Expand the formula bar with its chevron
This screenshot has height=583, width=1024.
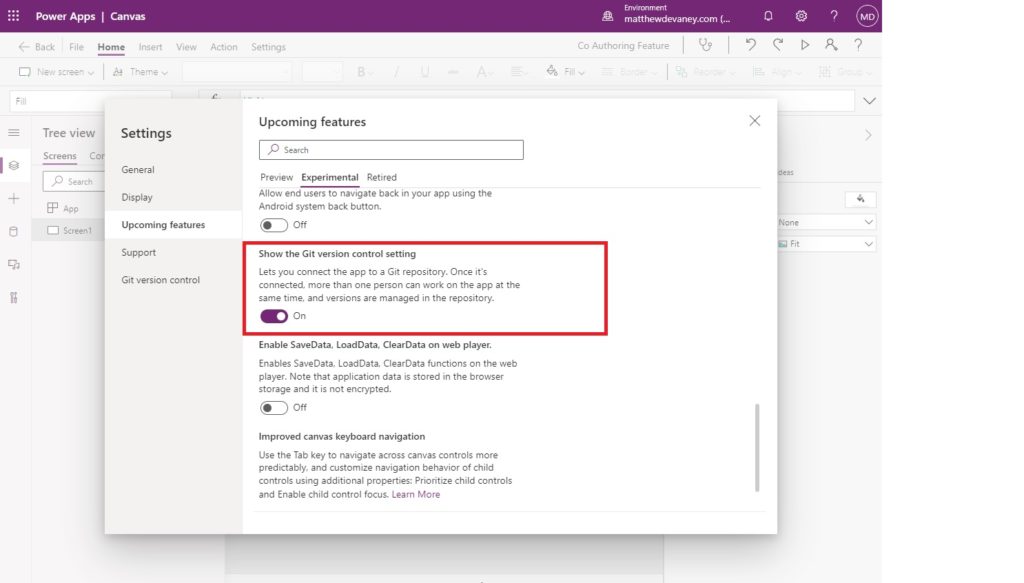tap(869, 100)
